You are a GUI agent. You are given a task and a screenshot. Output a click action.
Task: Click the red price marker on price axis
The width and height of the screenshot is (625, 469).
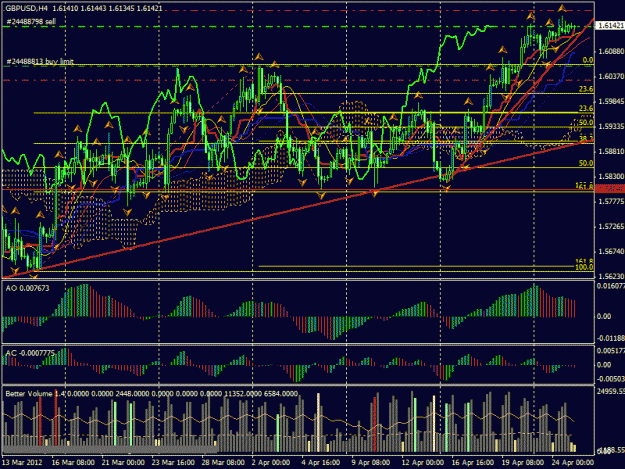coord(609,188)
